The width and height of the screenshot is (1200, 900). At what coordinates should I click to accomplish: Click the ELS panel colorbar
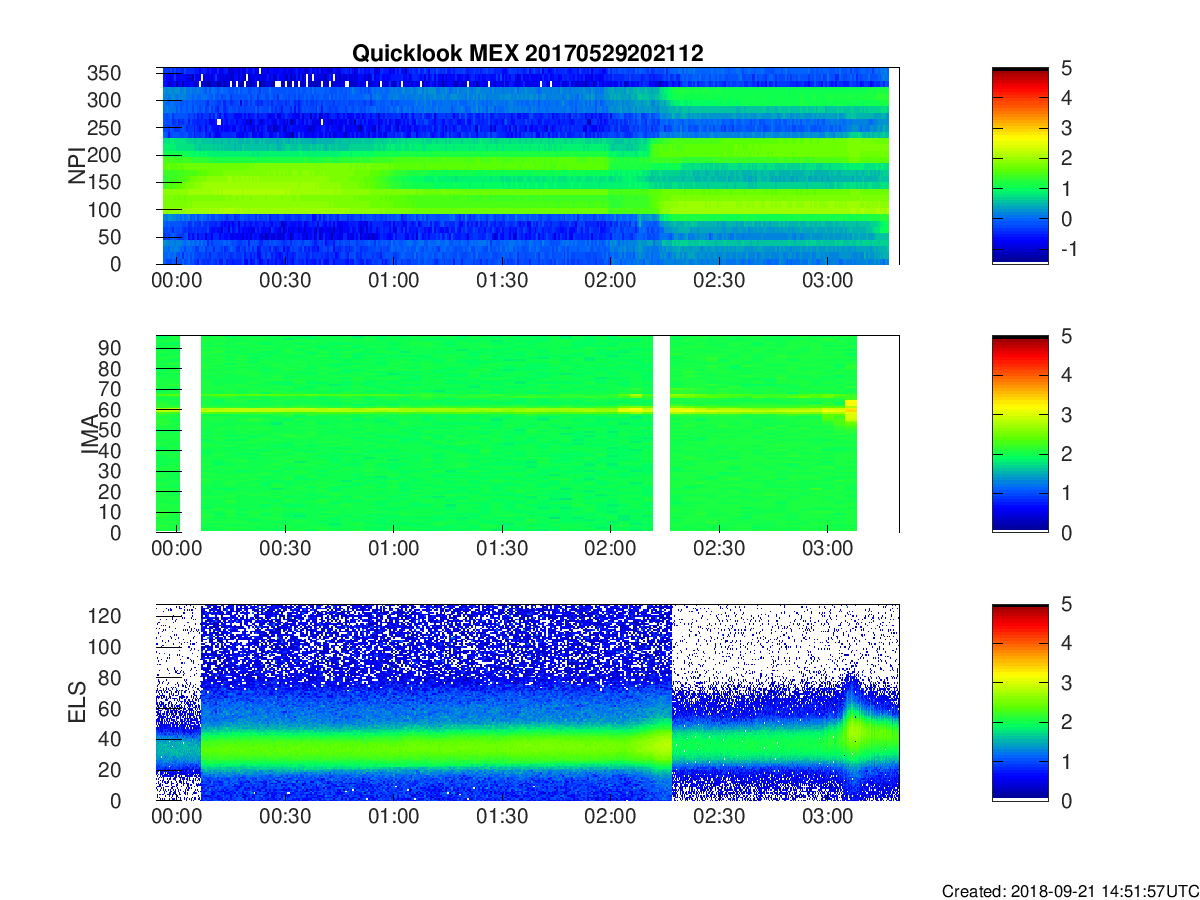1020,702
